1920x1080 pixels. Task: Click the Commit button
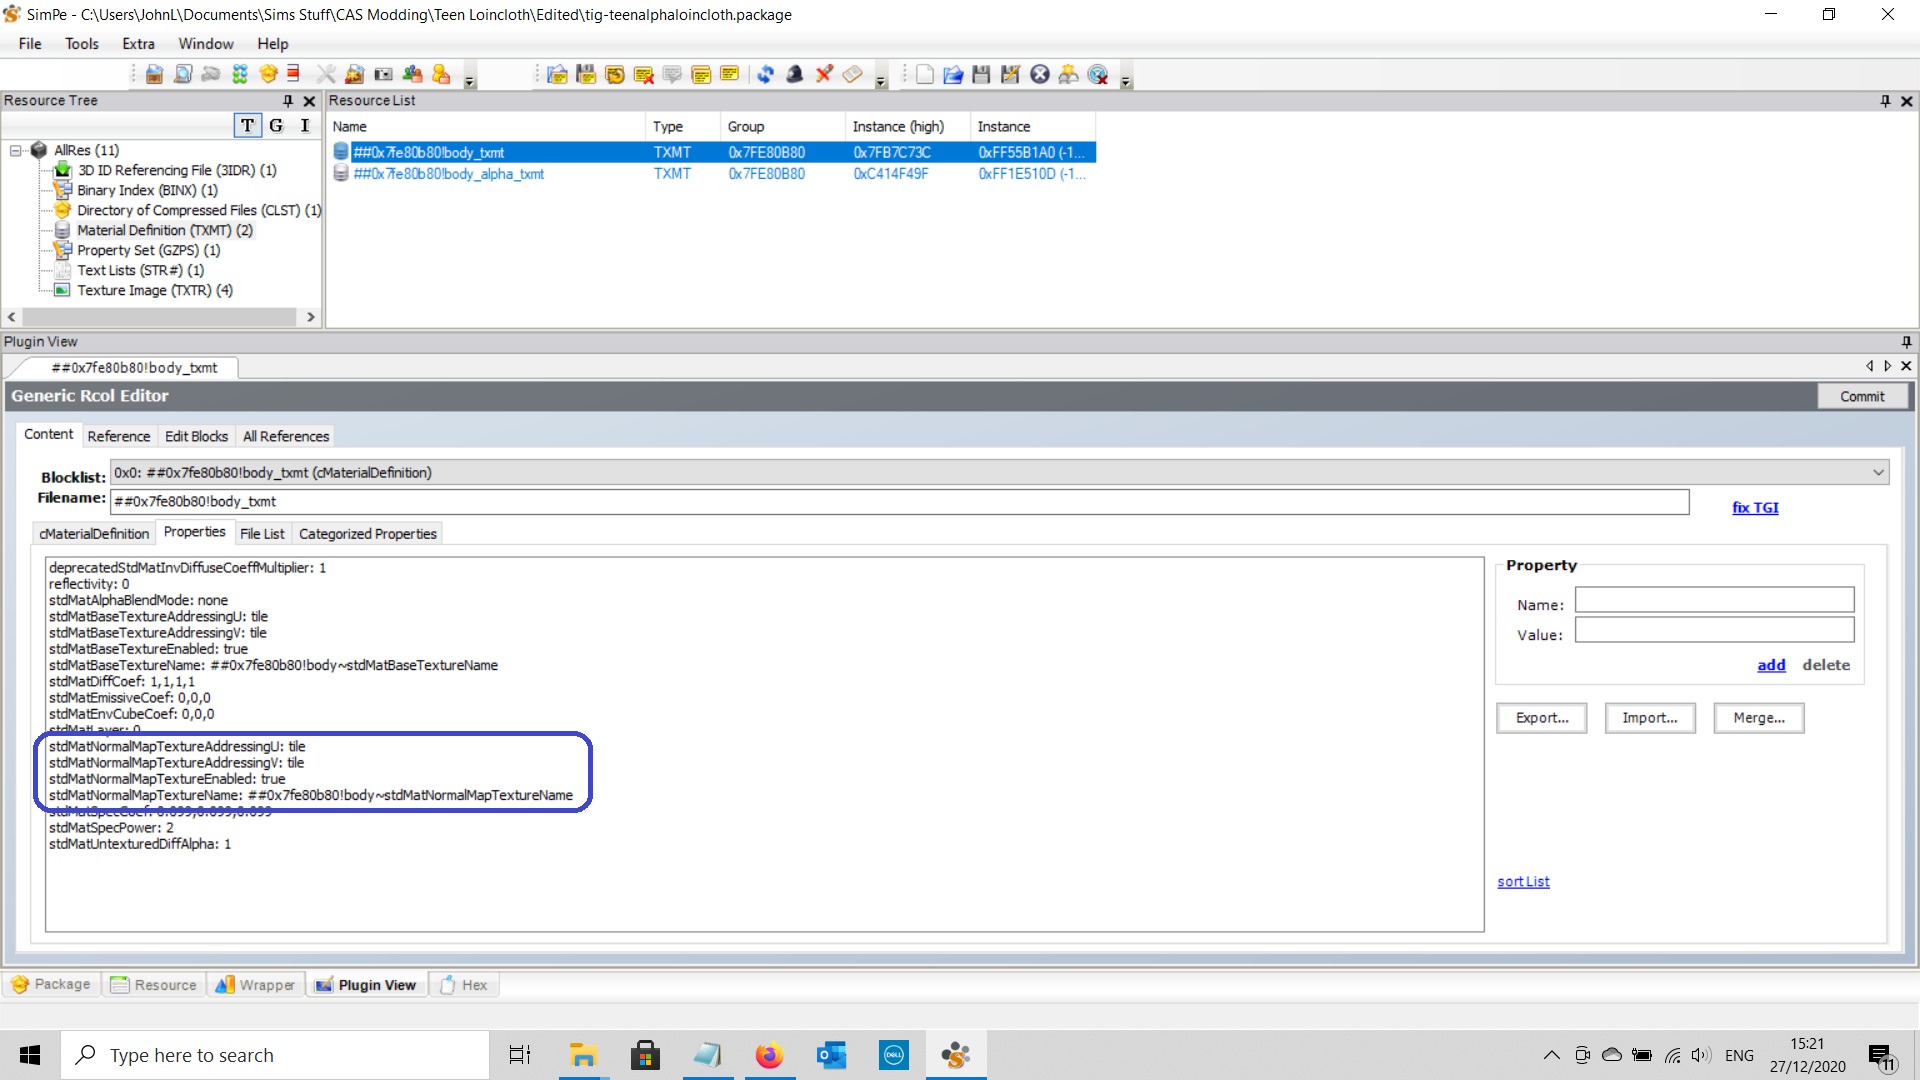tap(1861, 396)
